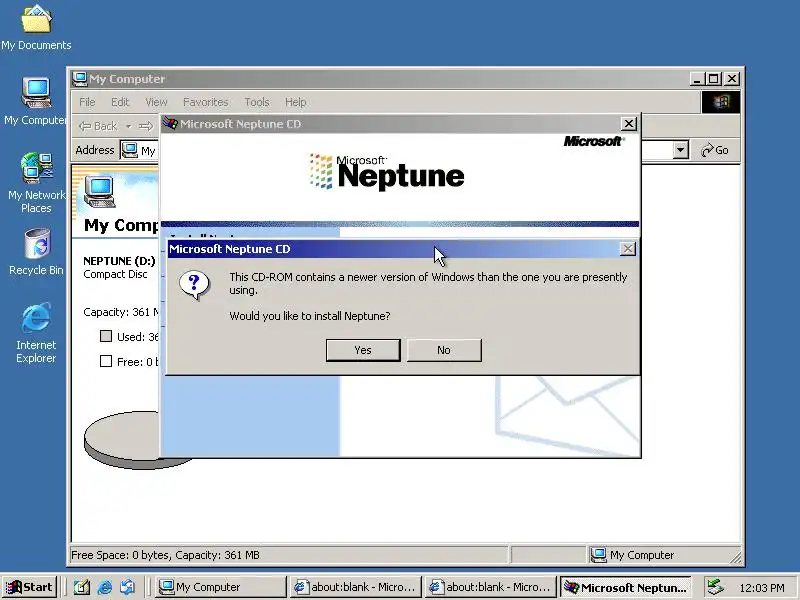
Task: Open the Tools menu in My Computer
Action: coord(257,102)
